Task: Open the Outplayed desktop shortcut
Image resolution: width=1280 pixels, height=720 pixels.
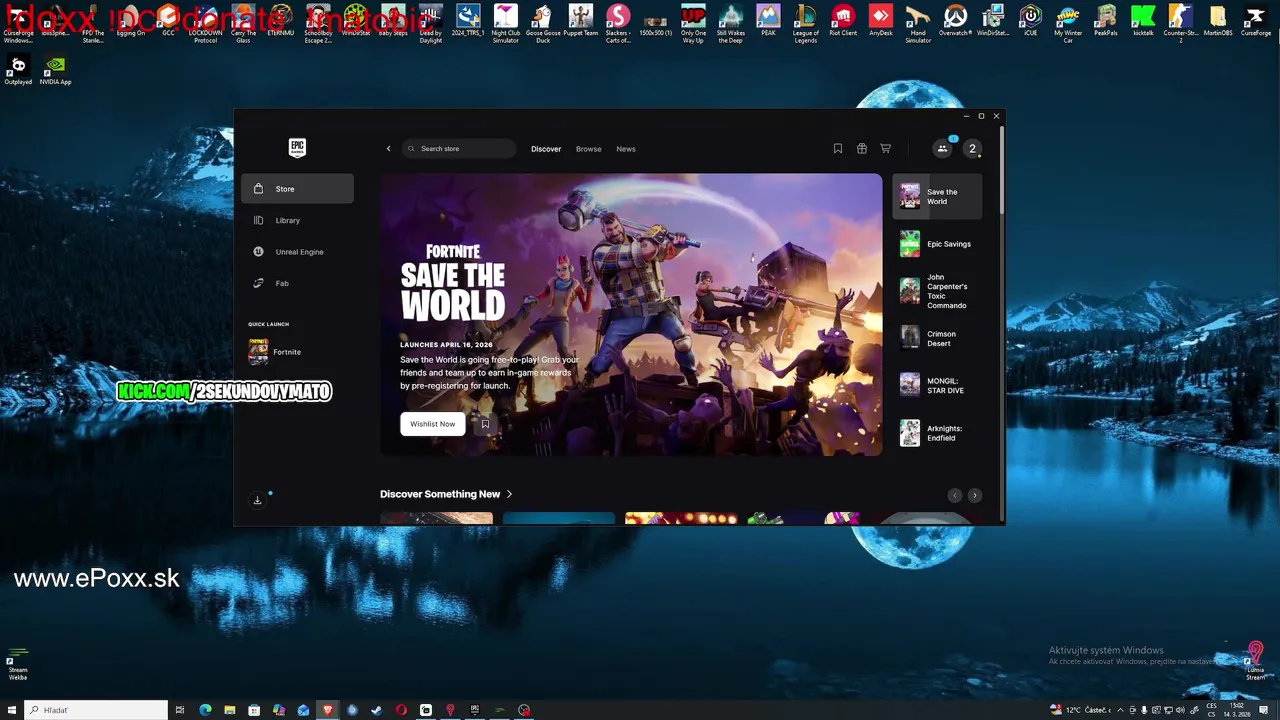Action: [x=18, y=69]
